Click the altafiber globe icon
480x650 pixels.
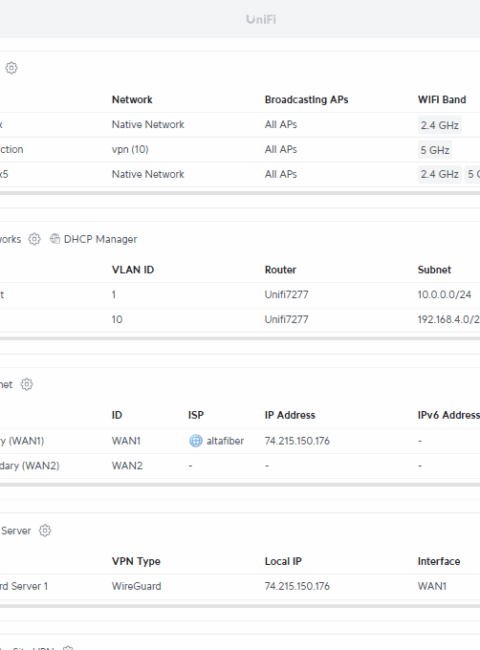tap(196, 441)
